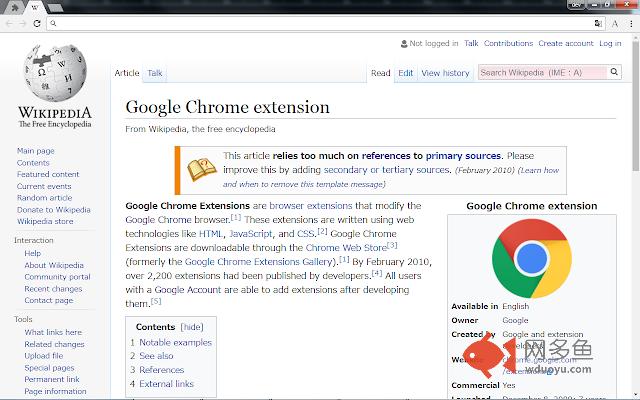Image resolution: width=640 pixels, height=400 pixels.
Task: Click the Search Wikipedia input field
Action: pyautogui.click(x=542, y=72)
